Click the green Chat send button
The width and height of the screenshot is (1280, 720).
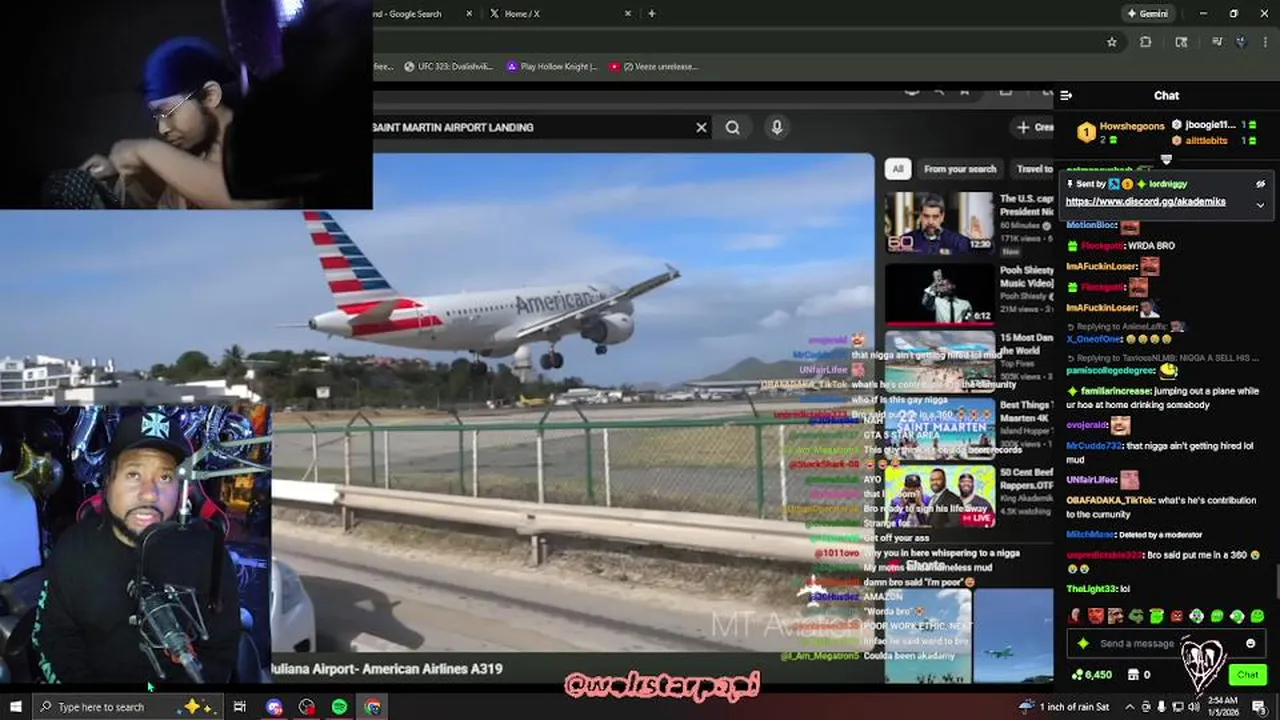coord(1247,675)
